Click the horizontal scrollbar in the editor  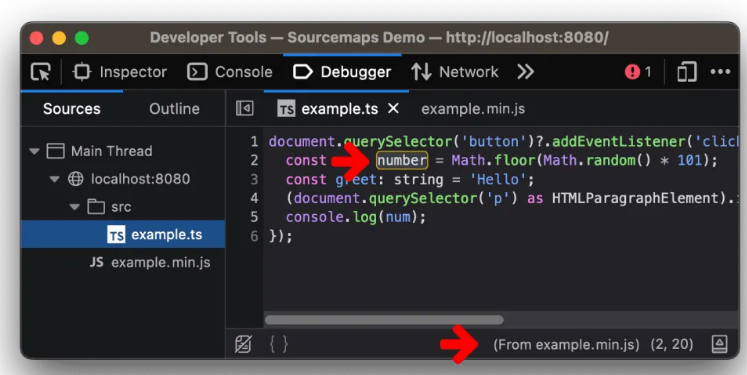point(384,320)
